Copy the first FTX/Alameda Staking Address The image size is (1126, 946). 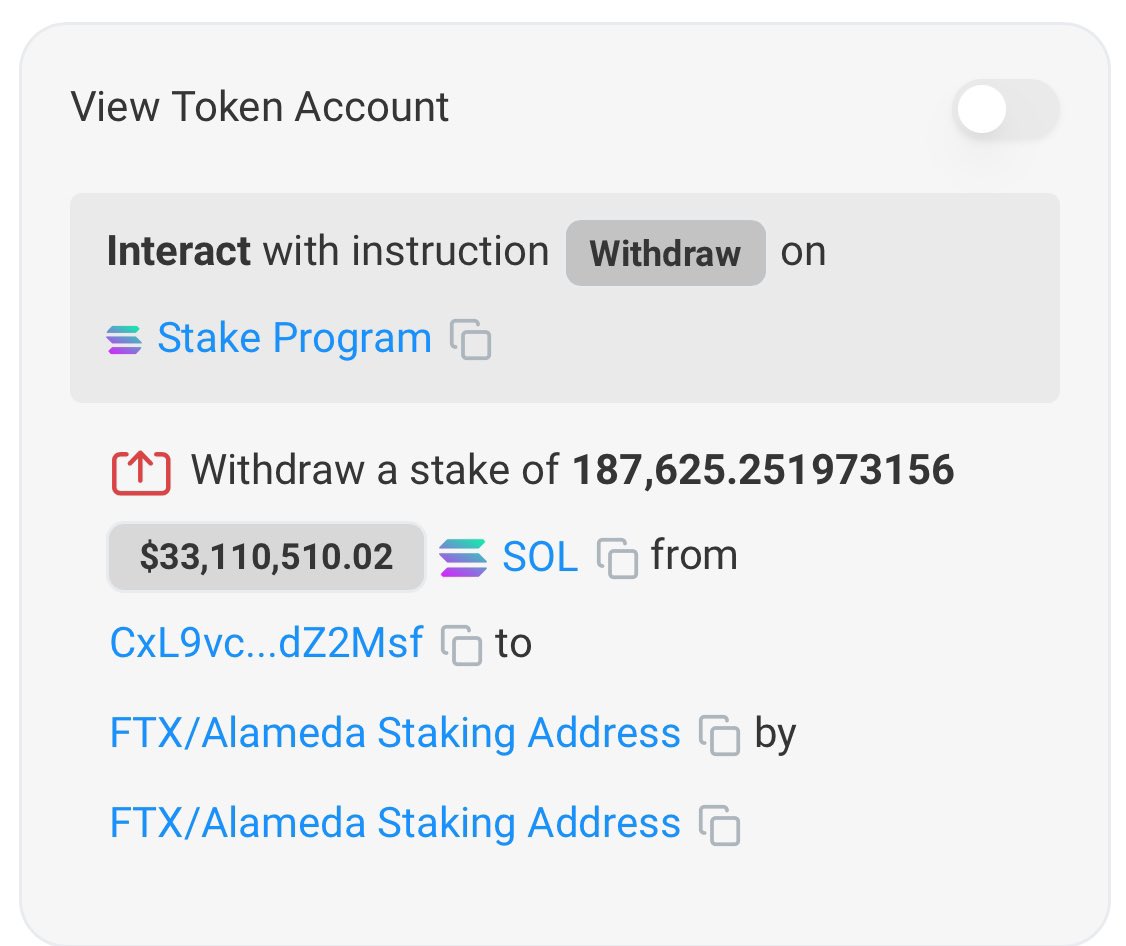[x=720, y=735]
